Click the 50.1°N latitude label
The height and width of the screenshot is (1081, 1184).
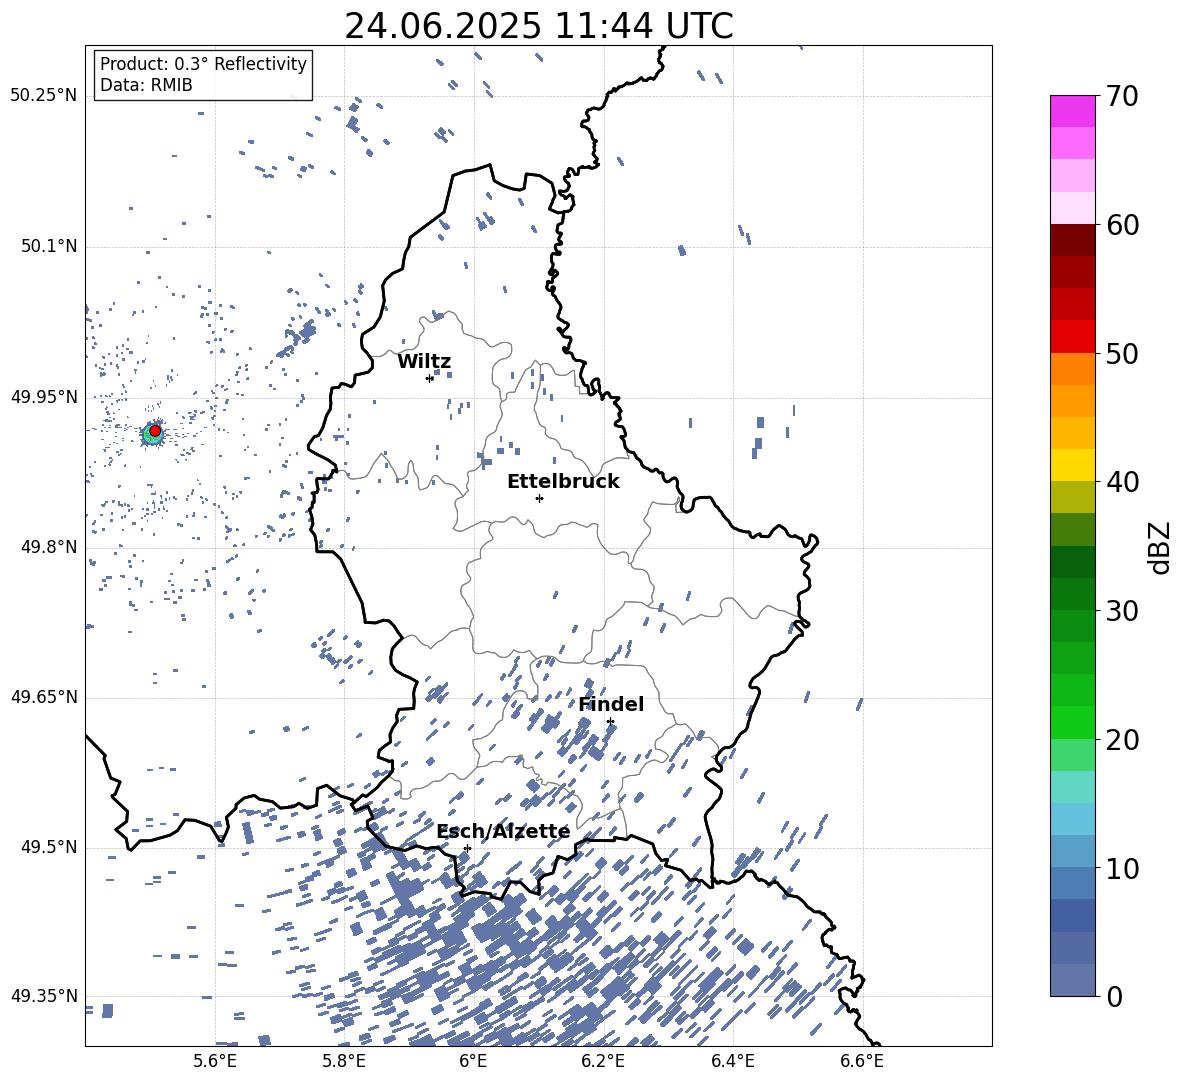click(x=48, y=246)
